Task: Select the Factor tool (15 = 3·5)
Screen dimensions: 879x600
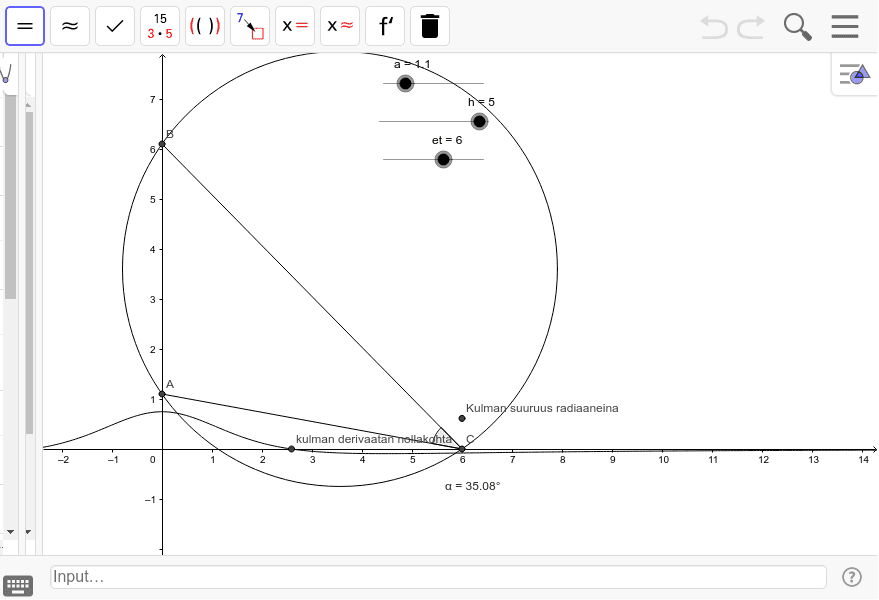Action: pyautogui.click(x=160, y=26)
